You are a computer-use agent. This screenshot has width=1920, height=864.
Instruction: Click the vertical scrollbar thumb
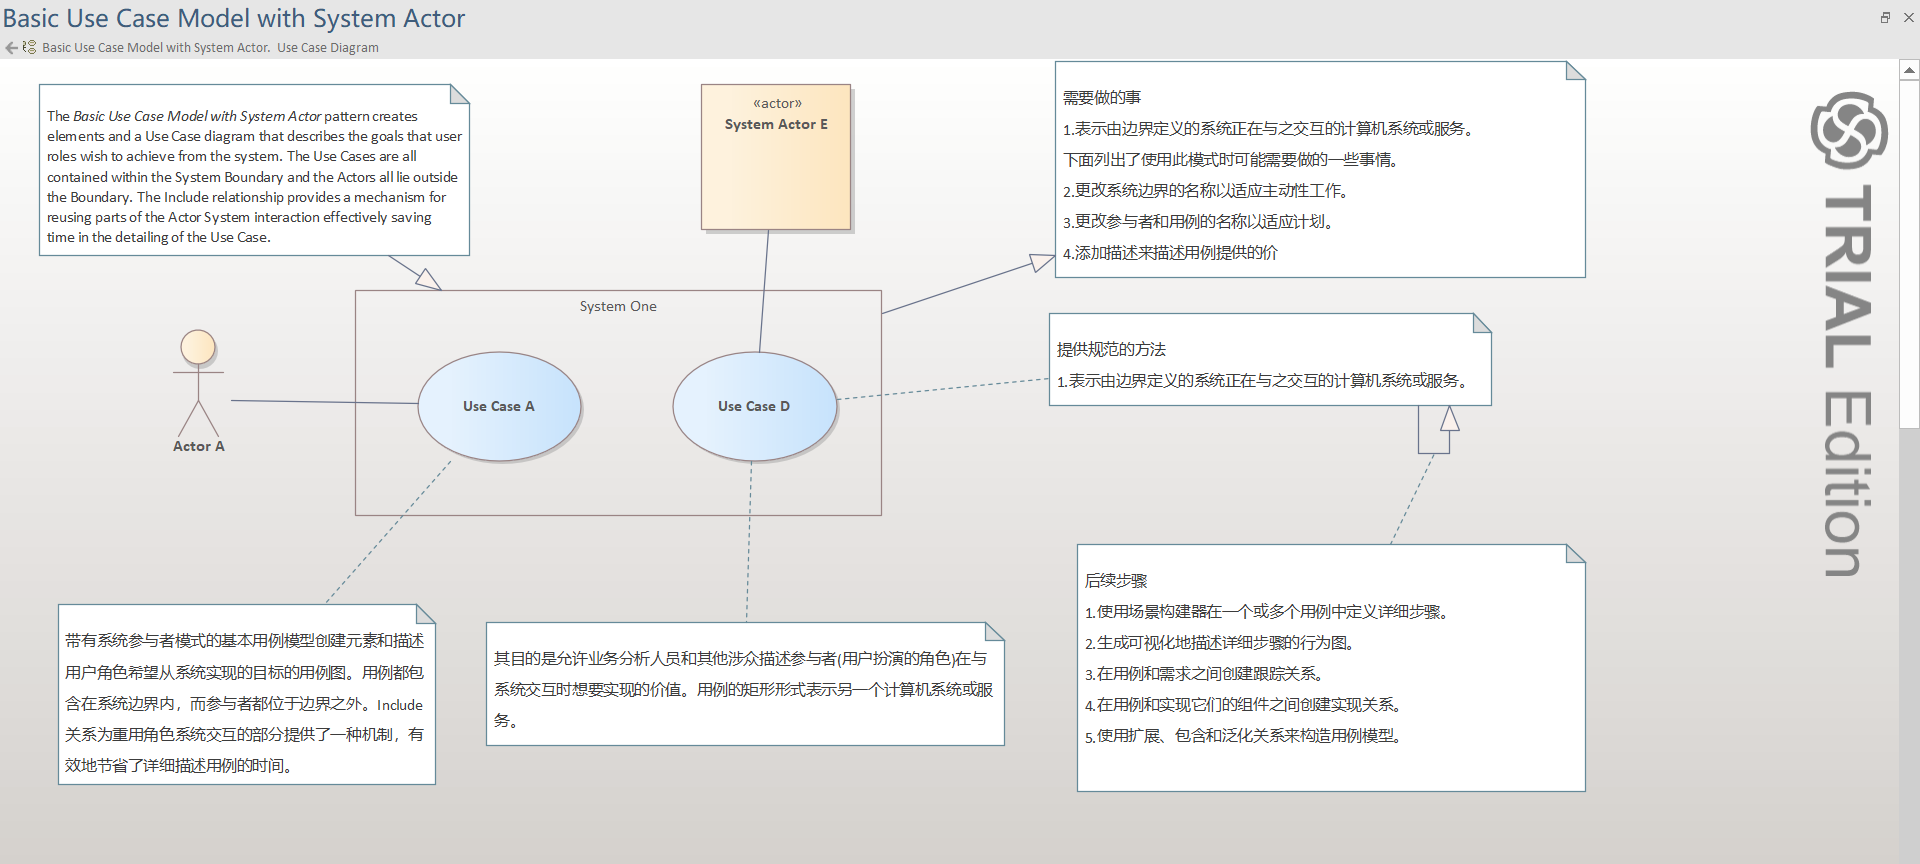click(x=1909, y=254)
